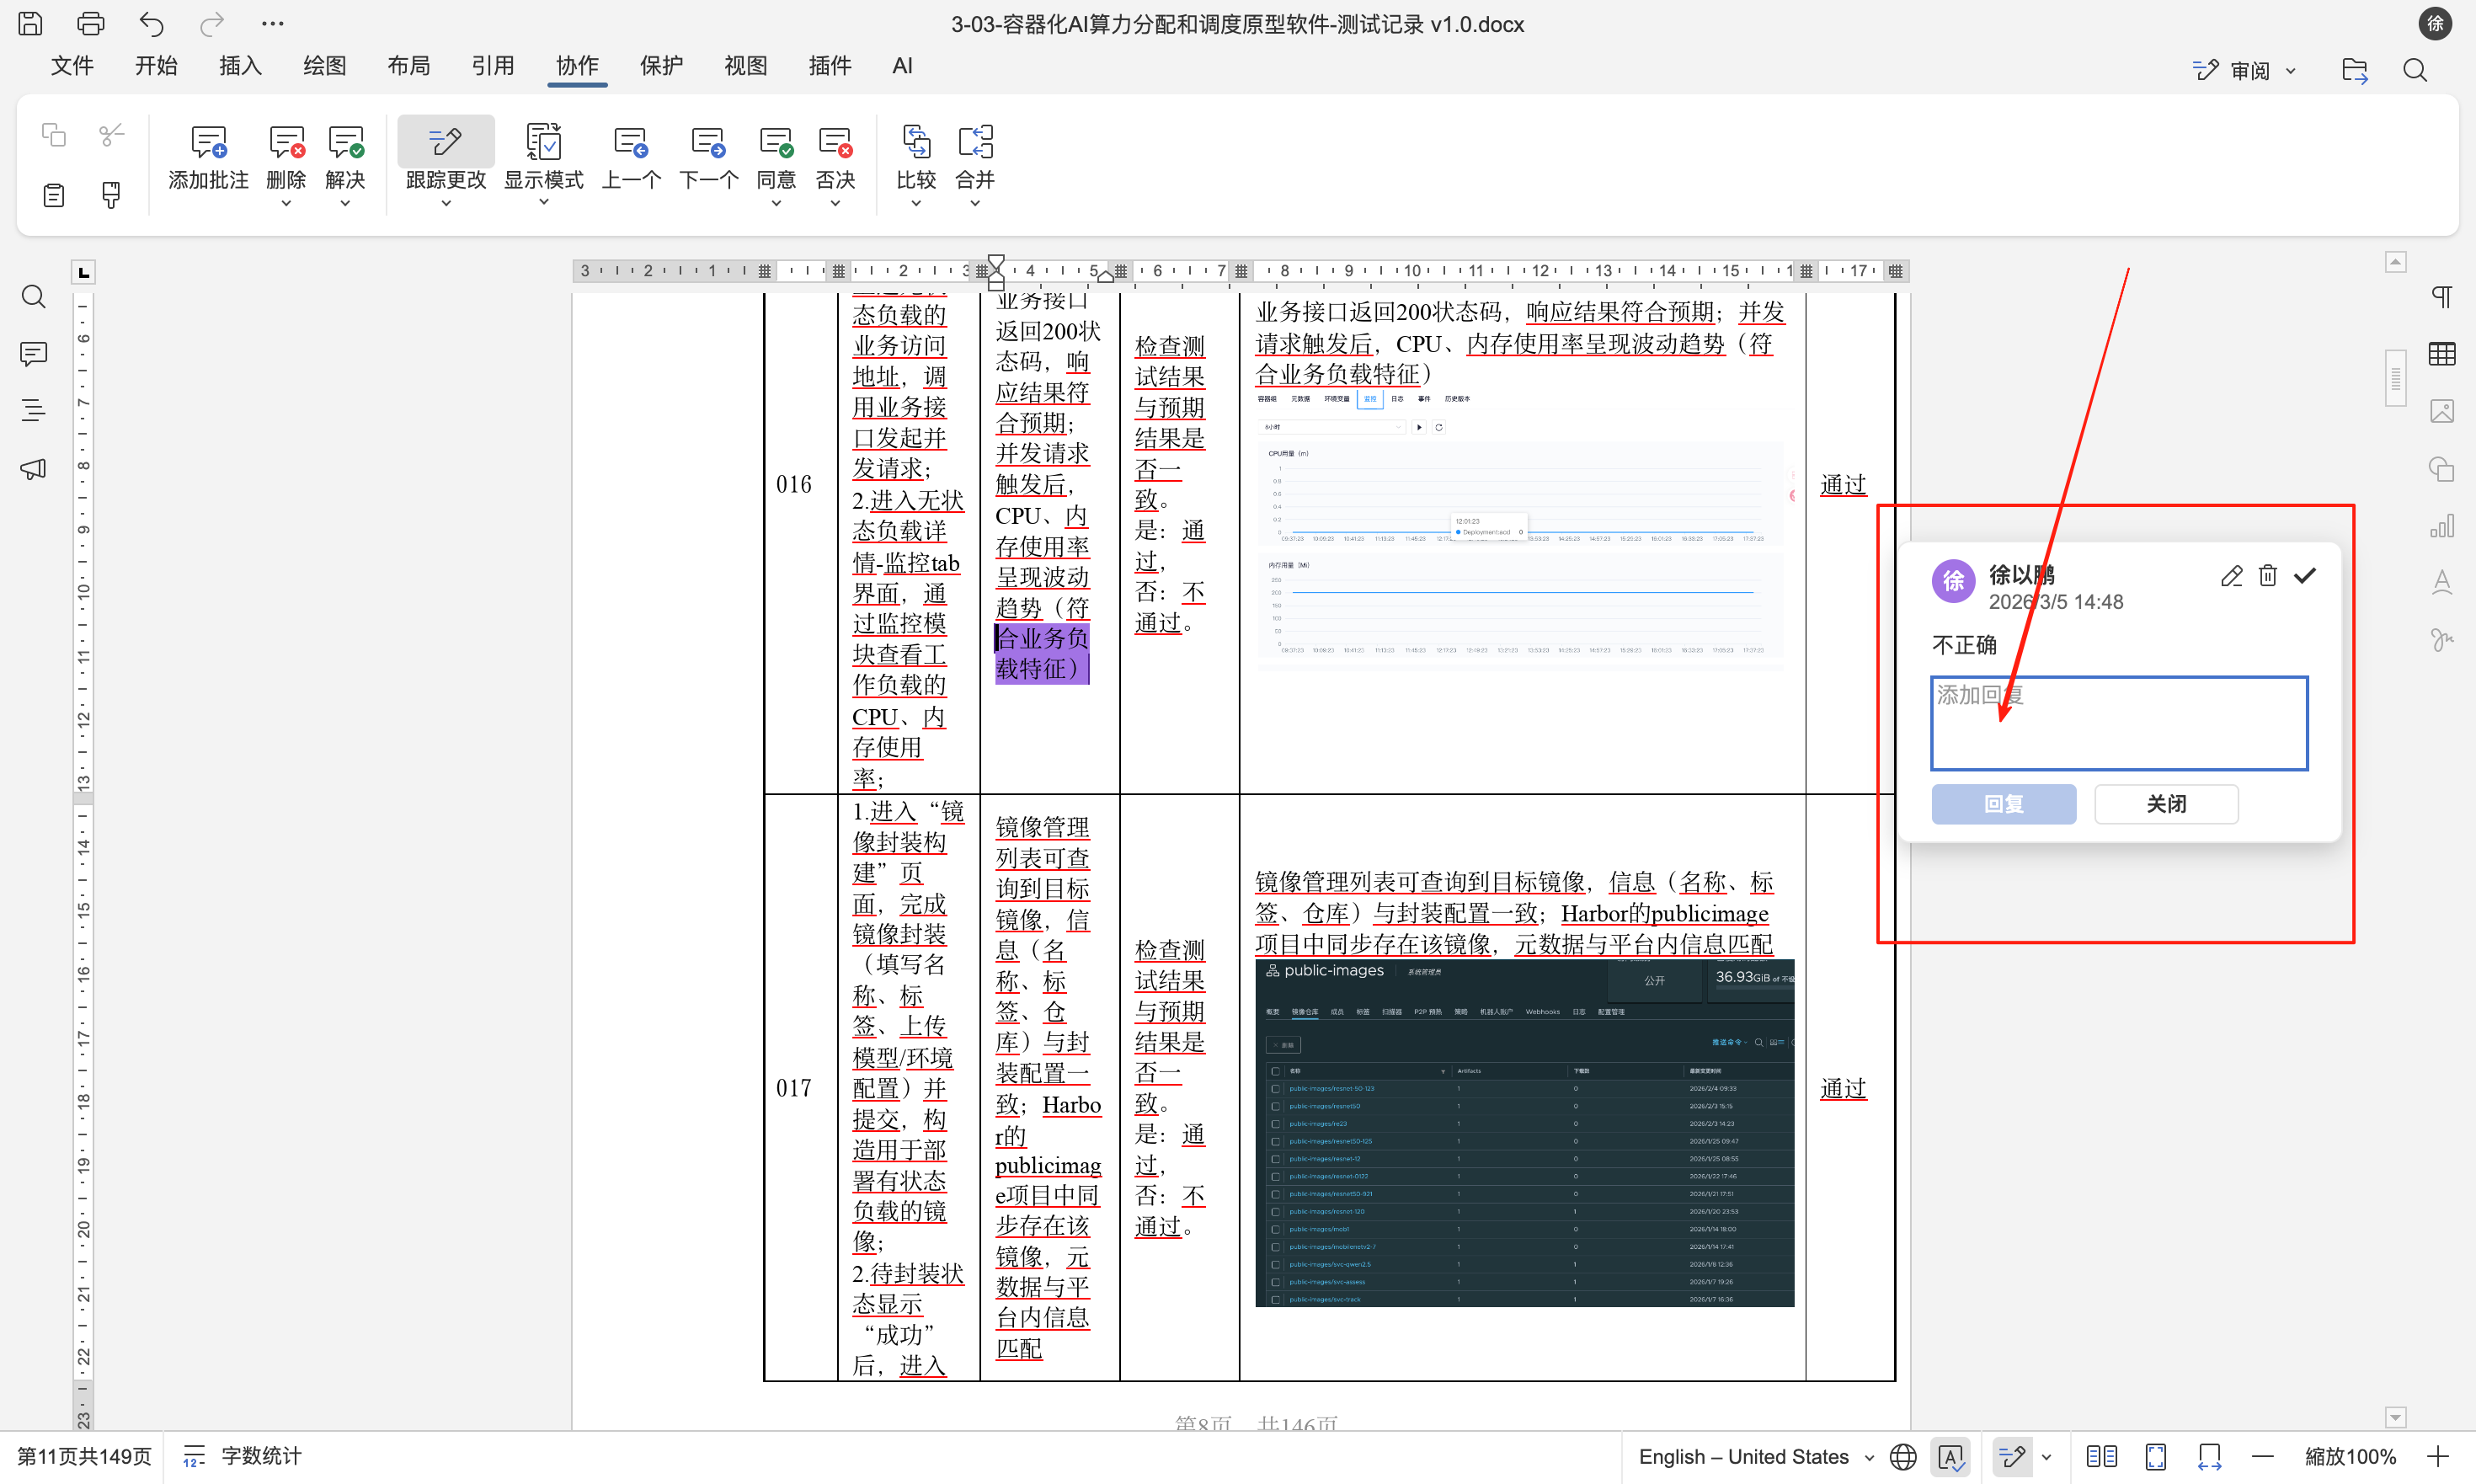Viewport: 2476px width, 1484px height.
Task: Delete the comment using trash icon
Action: 2268,575
